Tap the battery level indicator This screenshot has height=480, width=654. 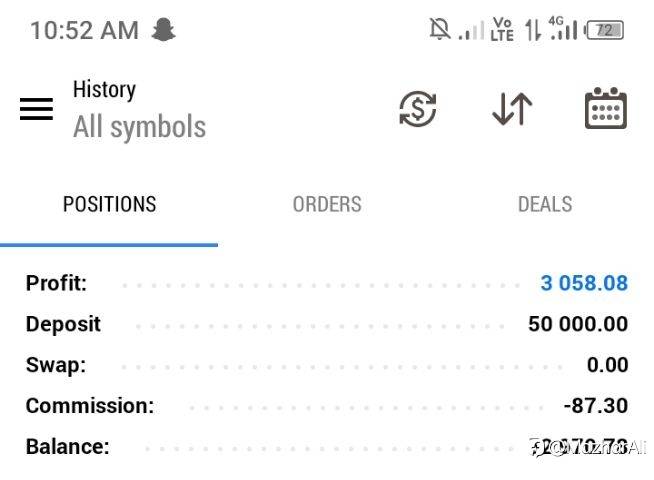(604, 30)
